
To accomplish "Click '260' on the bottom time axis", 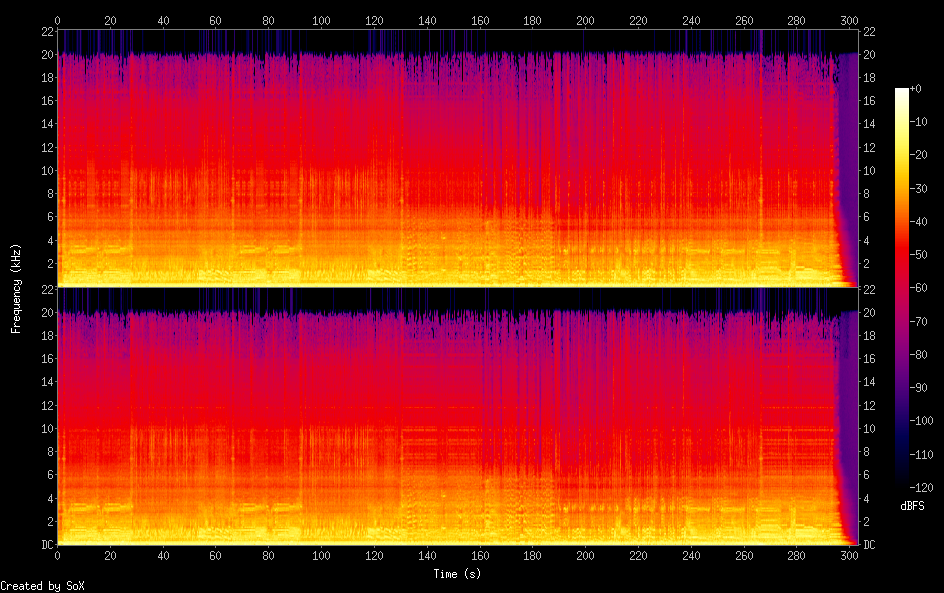I will pyautogui.click(x=744, y=556).
